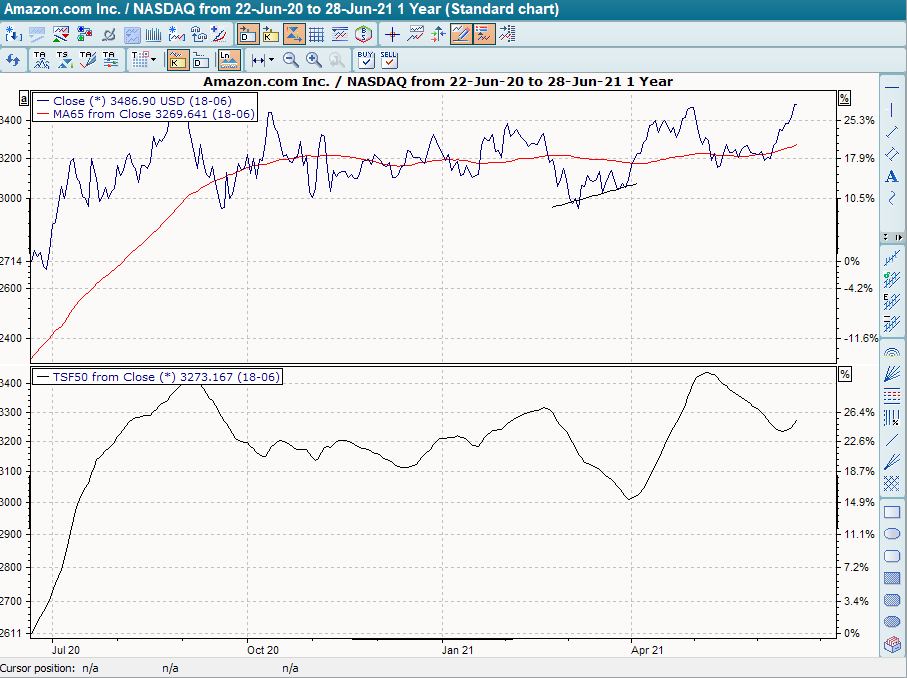Viewport: 907px width, 678px height.
Task: Select the crosshair pointer tool
Action: 390,33
